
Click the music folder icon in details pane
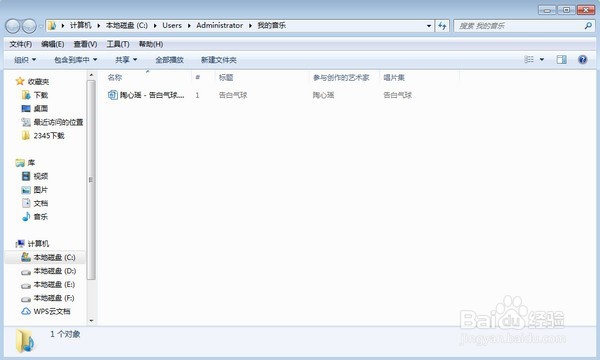coord(25,340)
